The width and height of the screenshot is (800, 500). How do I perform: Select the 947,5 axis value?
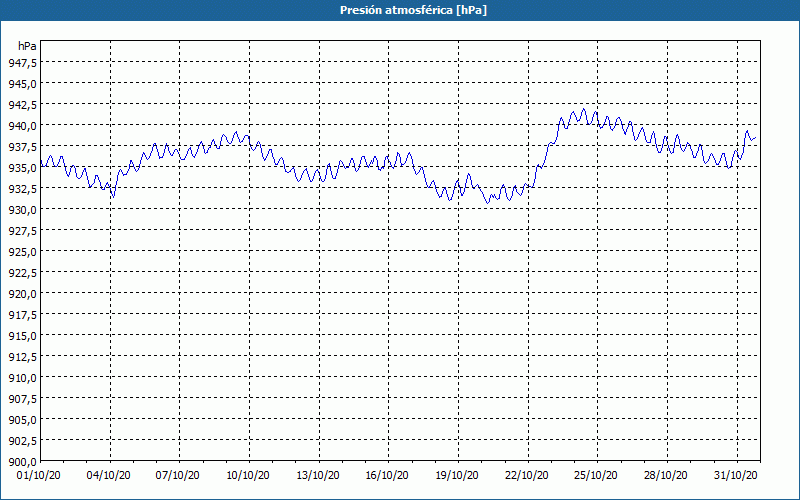click(x=22, y=62)
